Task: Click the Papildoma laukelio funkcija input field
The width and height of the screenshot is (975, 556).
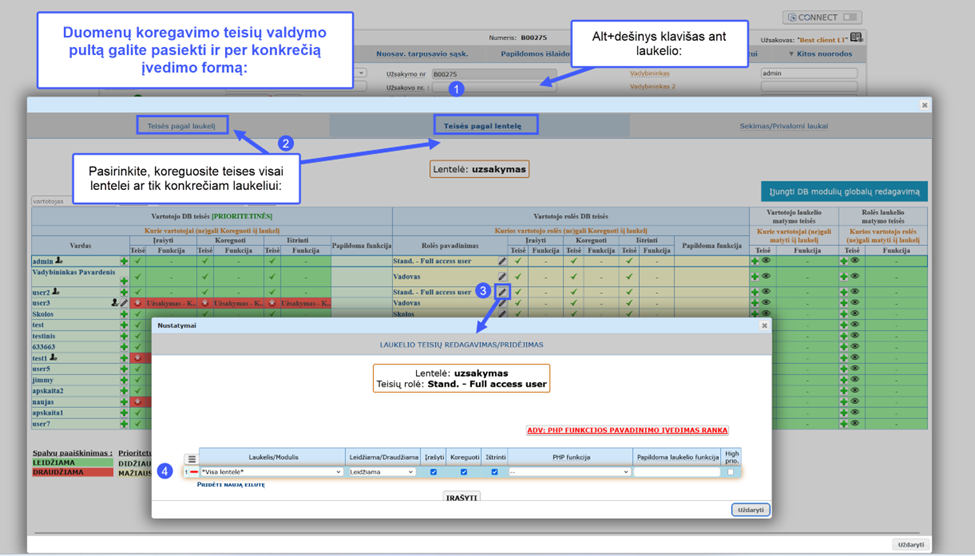Action: (677, 472)
